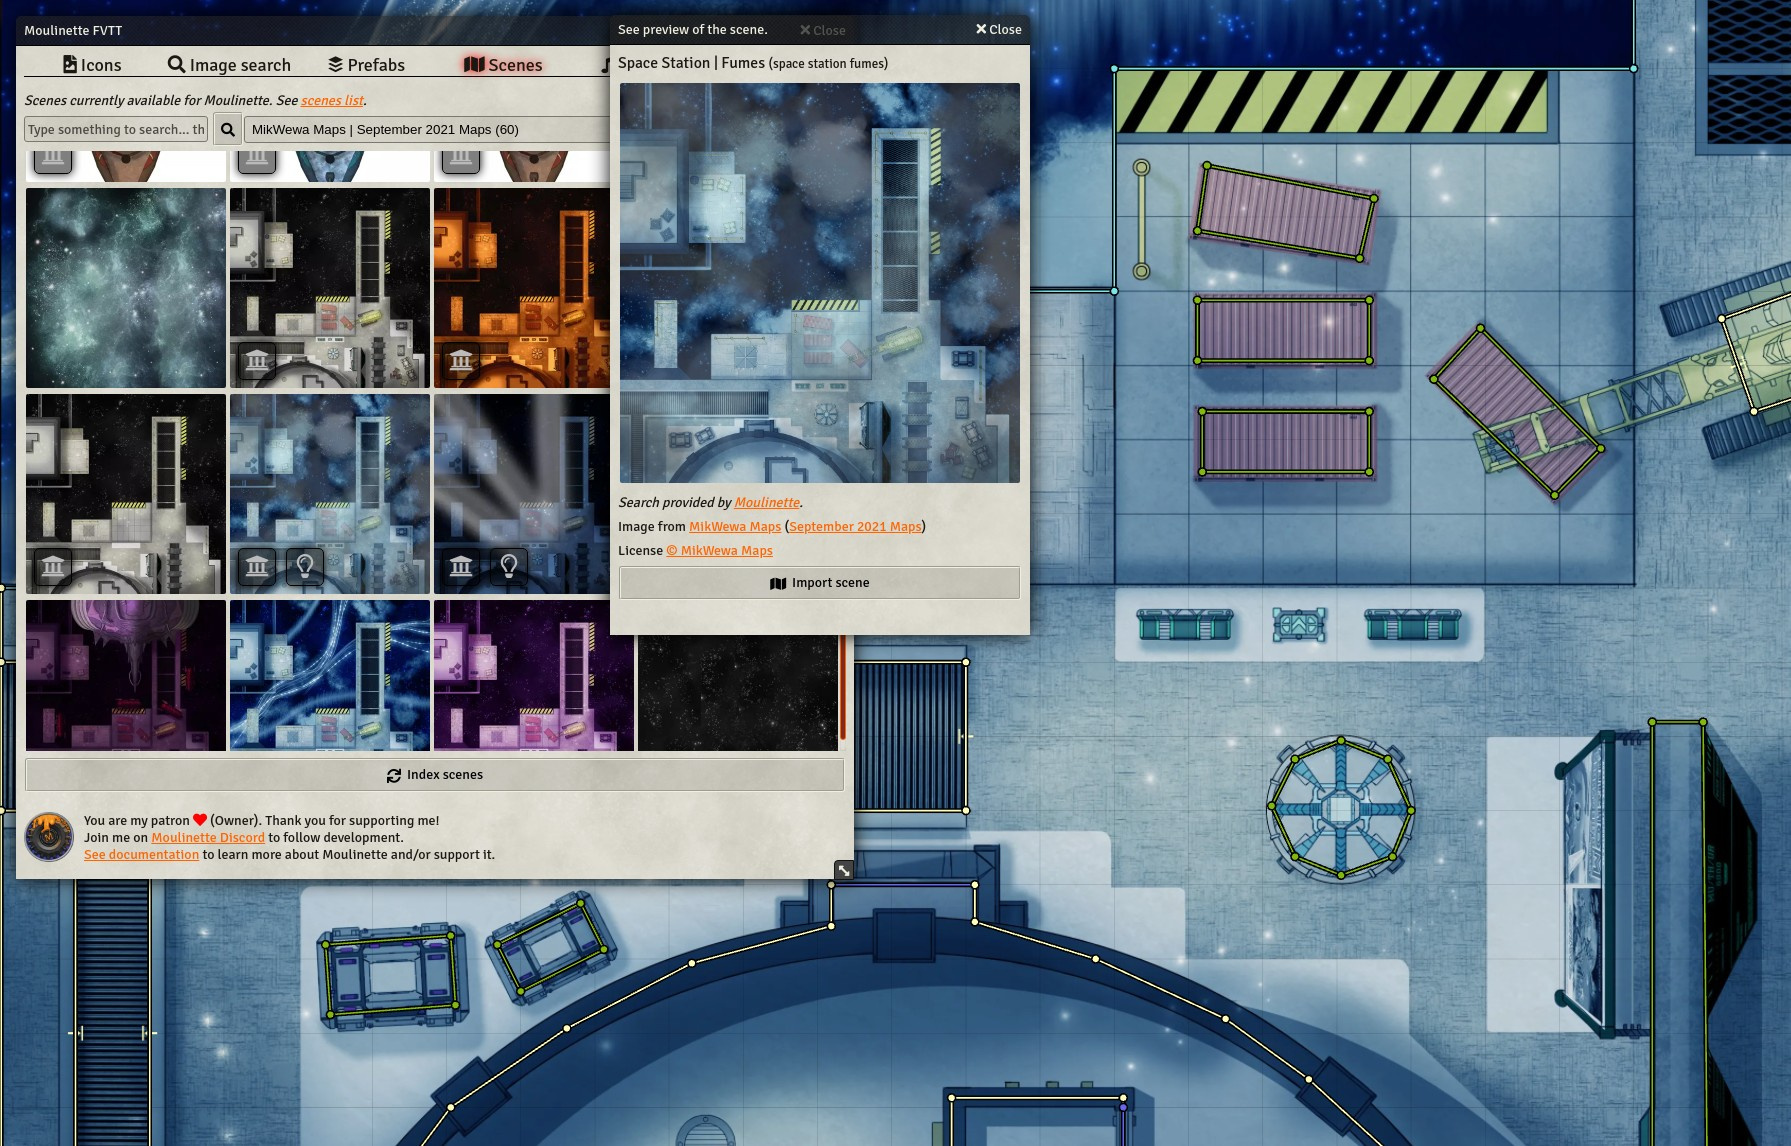The image size is (1791, 1146).
Task: Click the institution icon on the black space station thumbnail
Action: click(x=257, y=361)
